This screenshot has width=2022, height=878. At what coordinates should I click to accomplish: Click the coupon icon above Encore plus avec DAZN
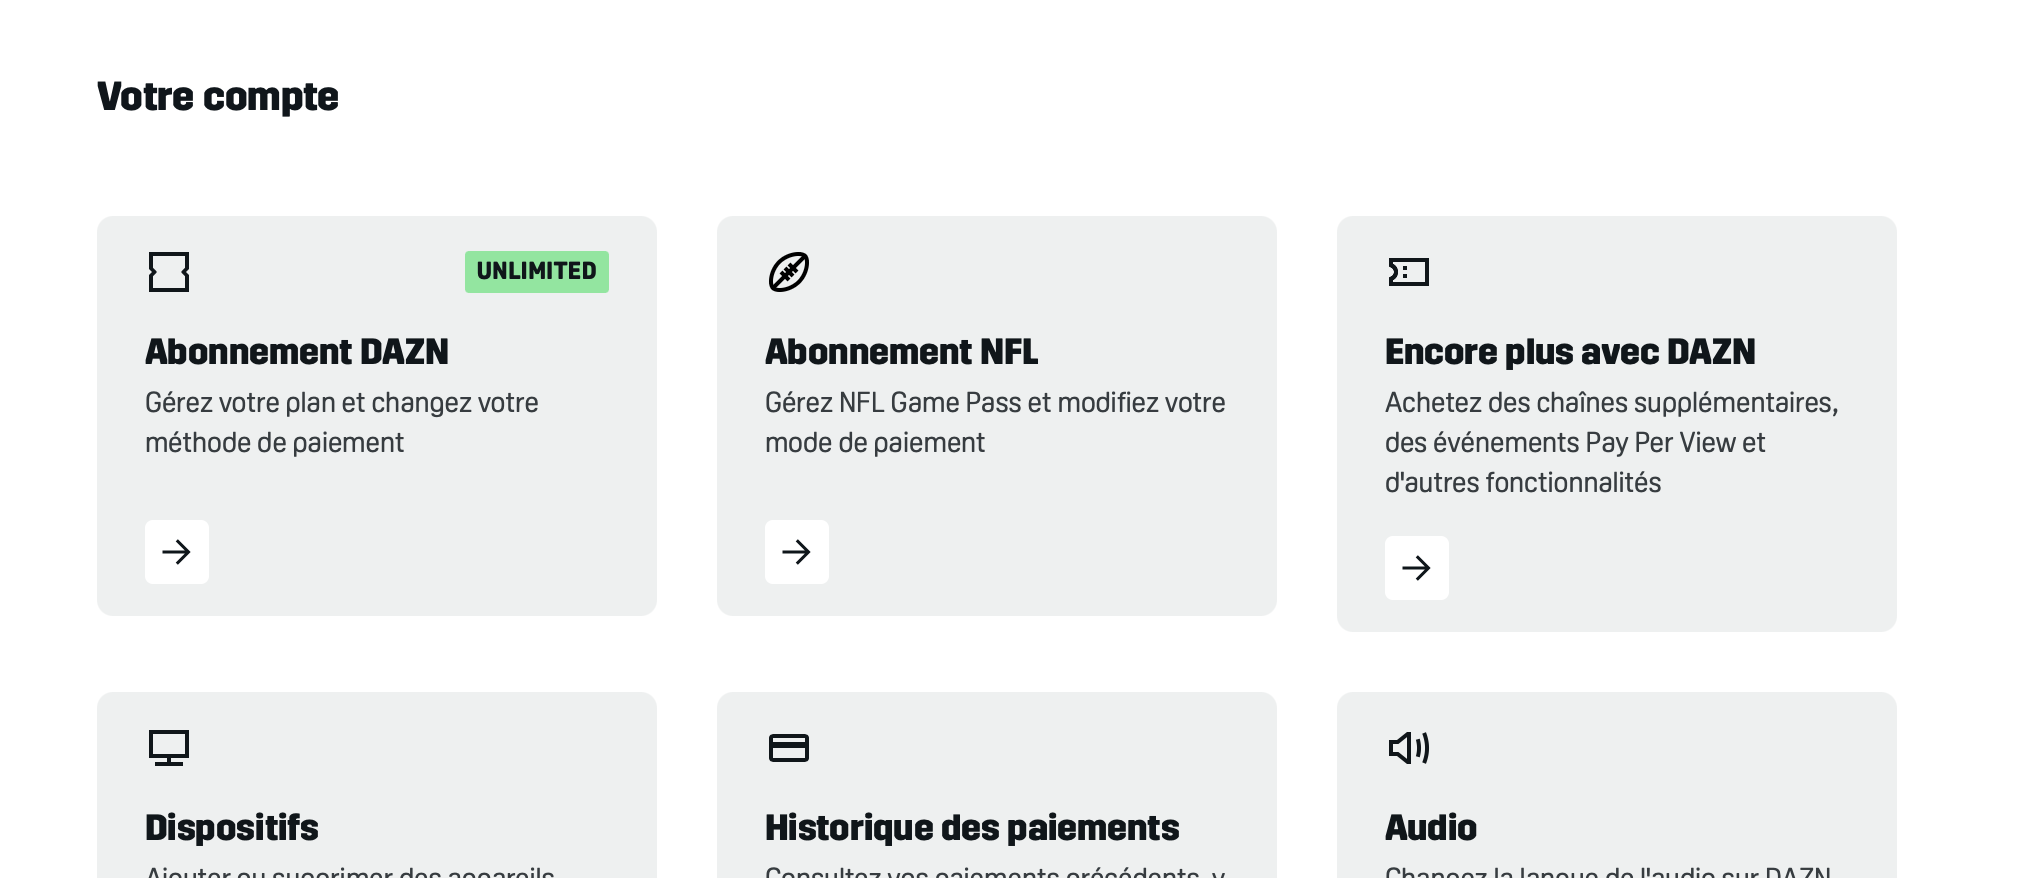1409,272
